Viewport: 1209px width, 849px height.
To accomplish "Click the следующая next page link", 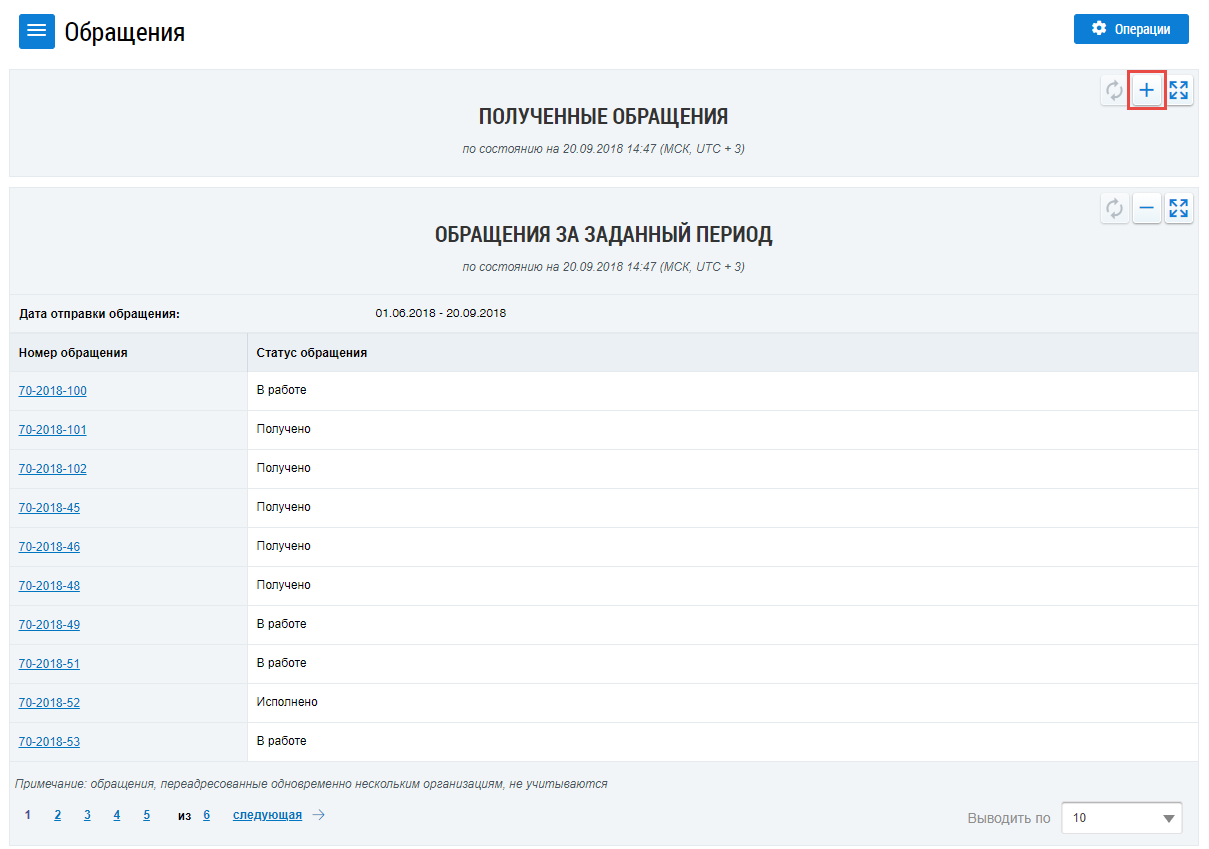I will click(267, 815).
